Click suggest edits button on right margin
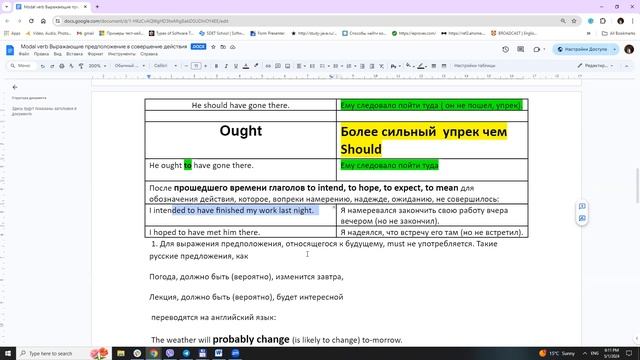 [582, 218]
